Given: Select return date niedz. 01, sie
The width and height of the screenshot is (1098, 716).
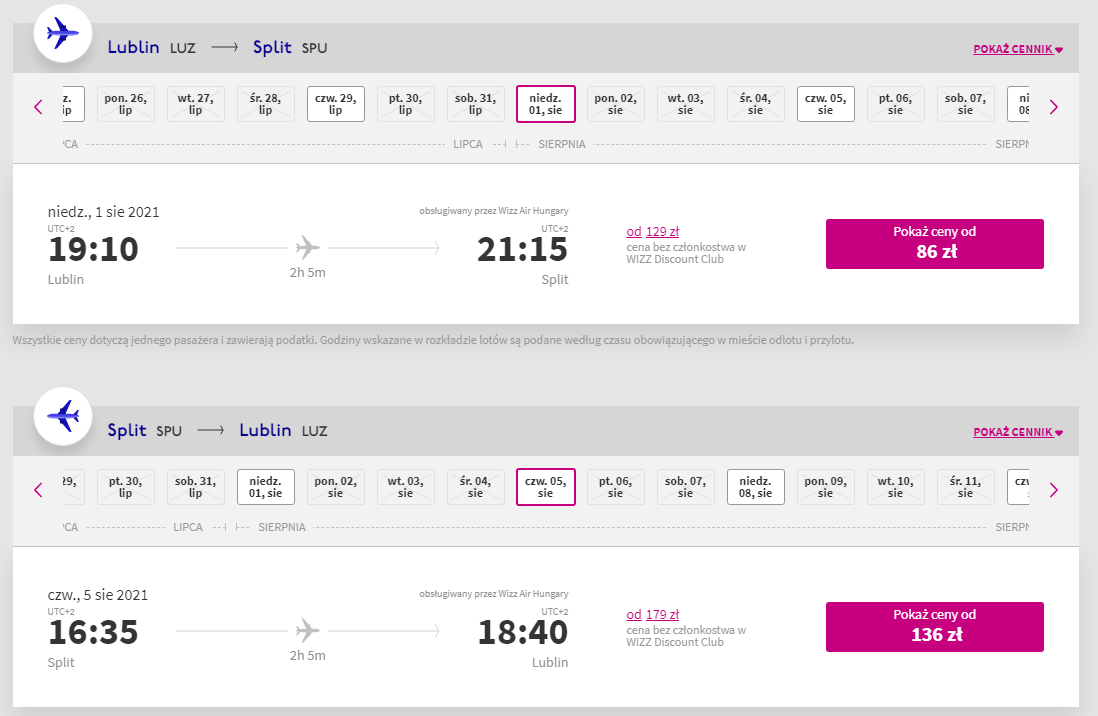Looking at the screenshot, I should (x=265, y=487).
